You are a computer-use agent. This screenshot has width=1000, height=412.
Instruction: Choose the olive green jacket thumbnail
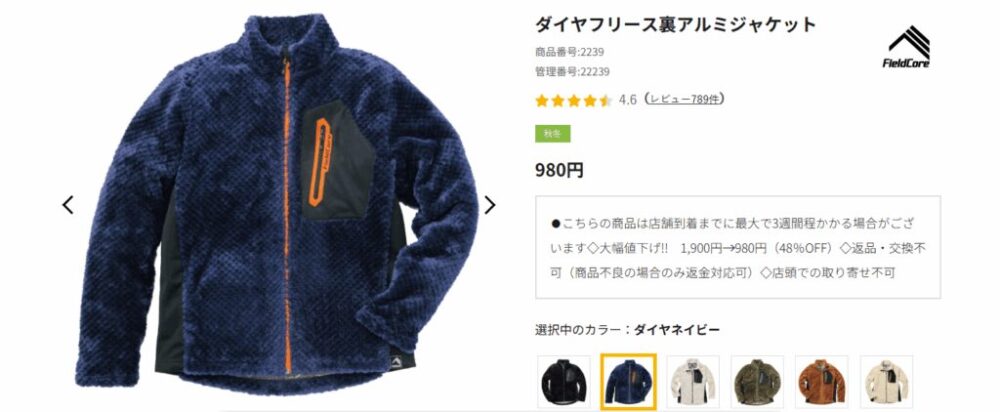[x=757, y=381]
